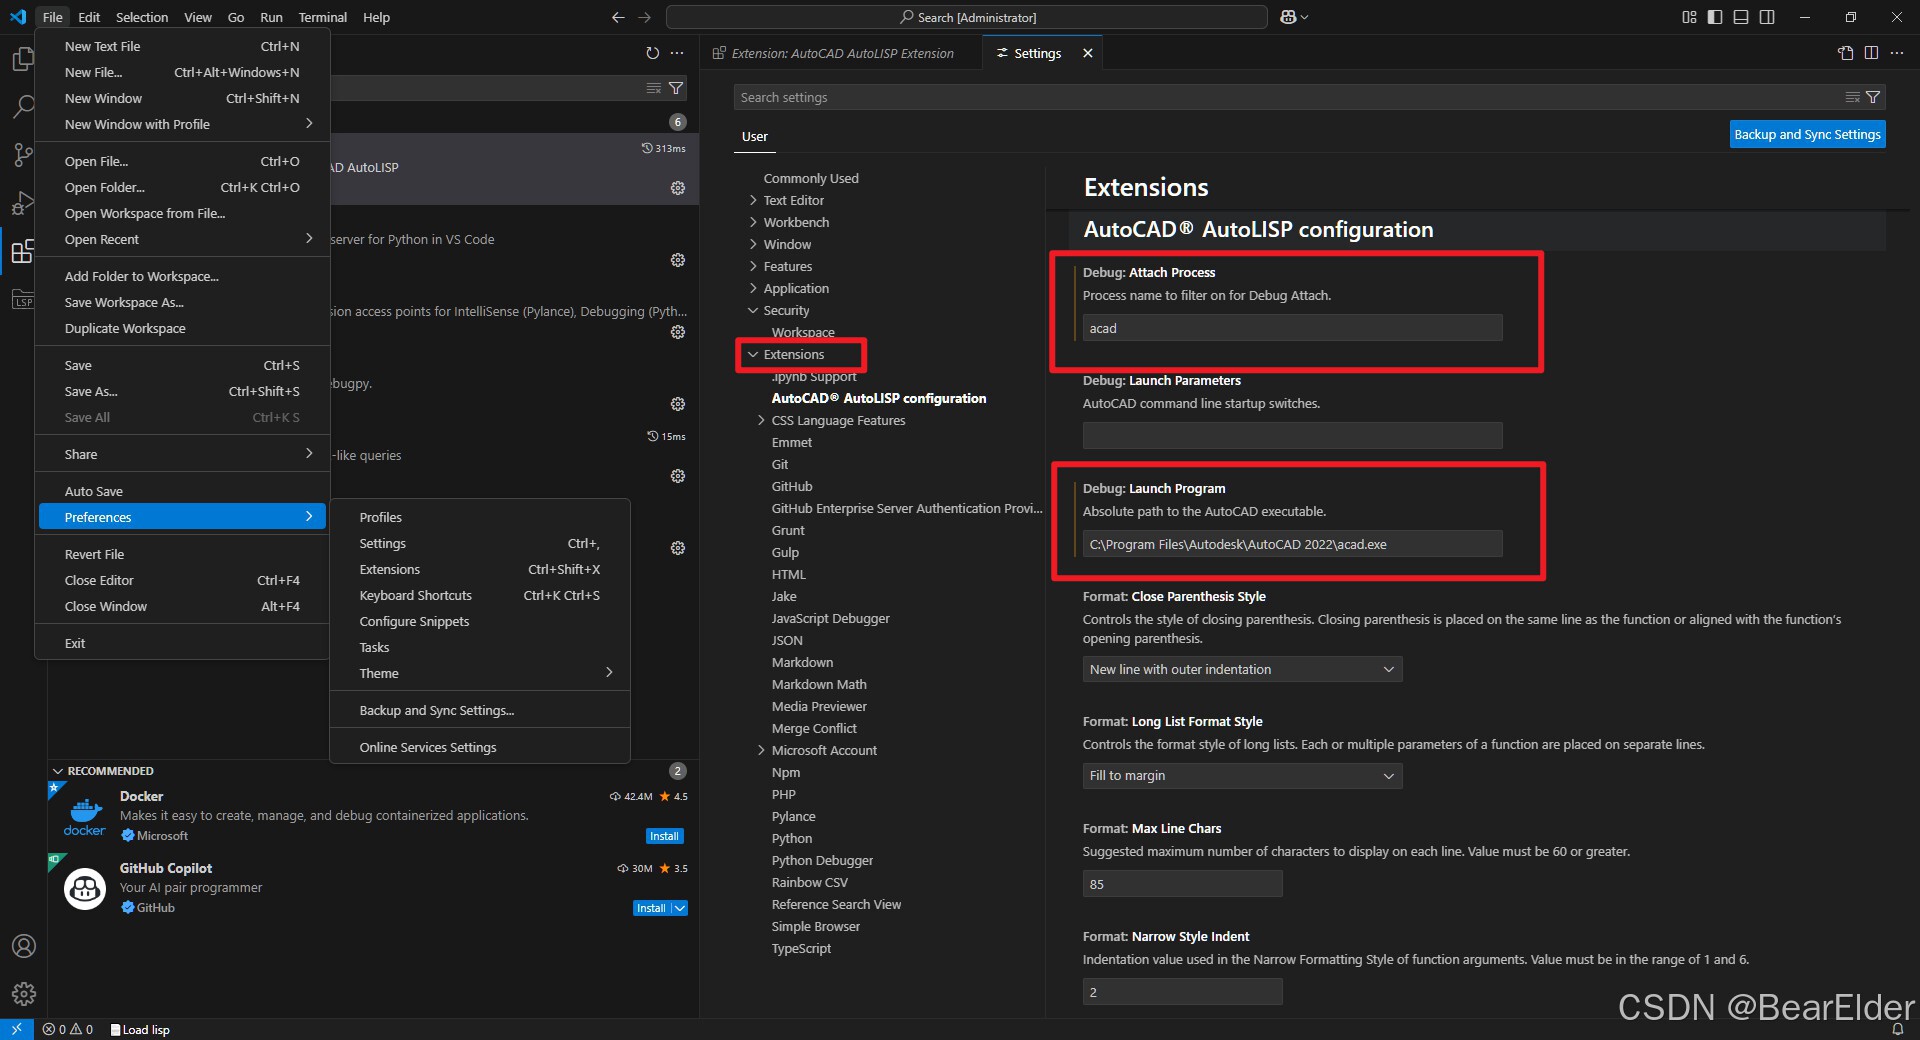
Task: Open Source Control view icon
Action: pyautogui.click(x=22, y=155)
